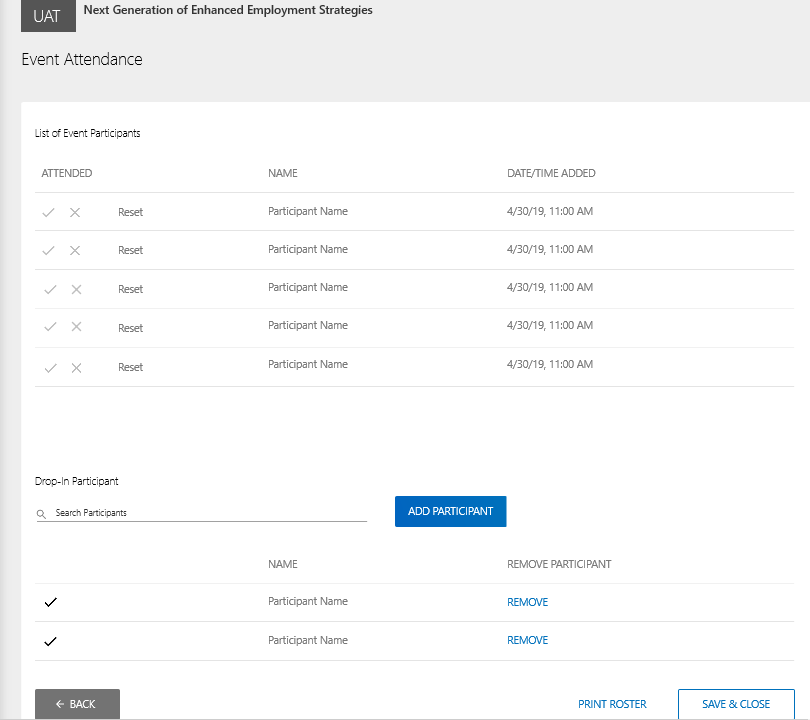Reset attendance for first participant

point(130,212)
